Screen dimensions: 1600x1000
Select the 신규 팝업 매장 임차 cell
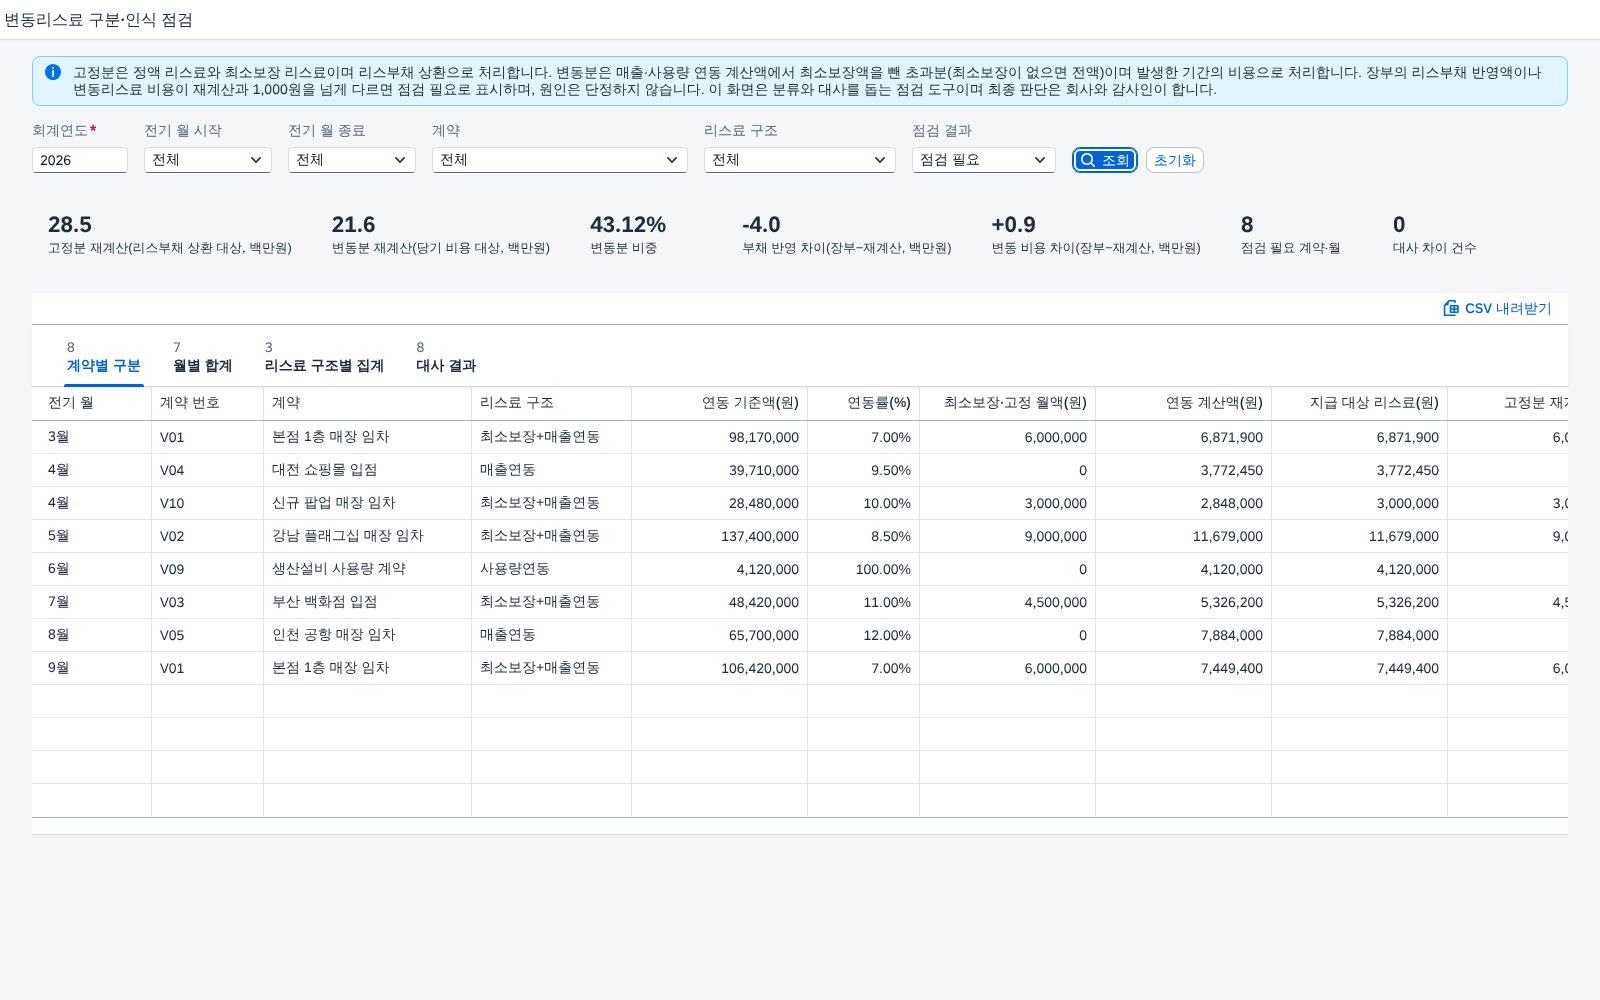[x=368, y=503]
